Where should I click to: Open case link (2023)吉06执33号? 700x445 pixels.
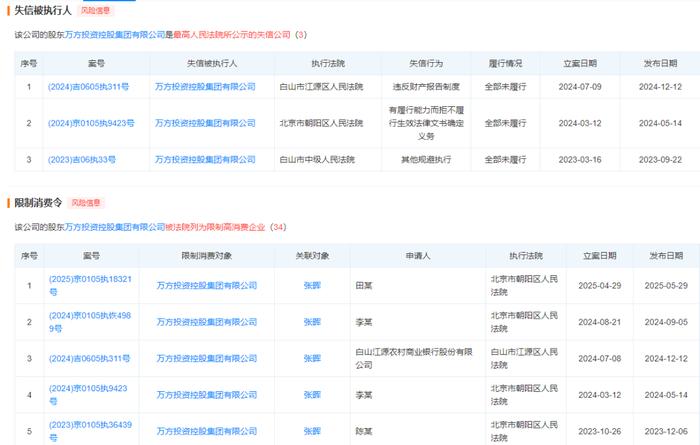[x=82, y=159]
